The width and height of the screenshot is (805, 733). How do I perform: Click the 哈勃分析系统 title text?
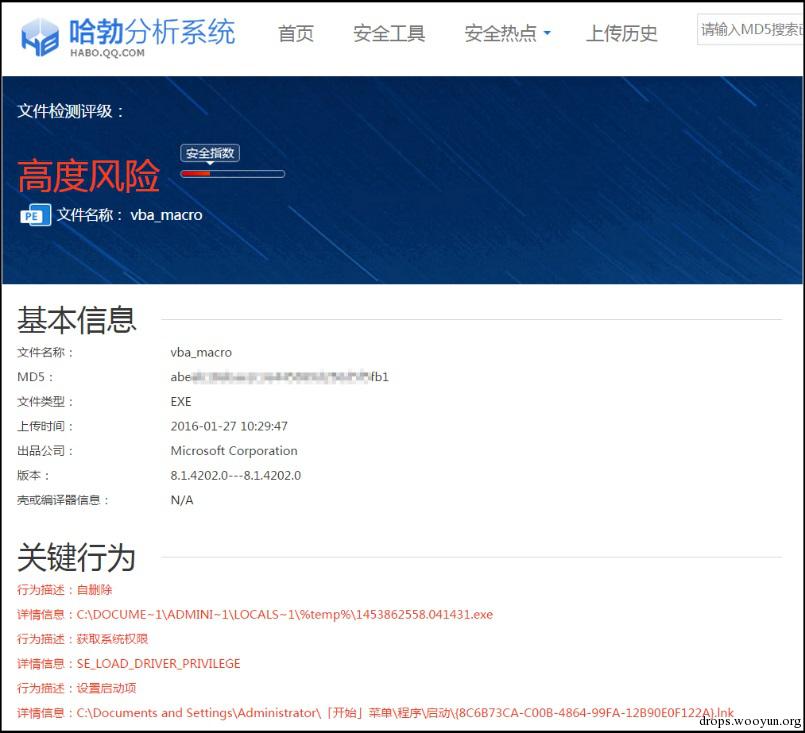(153, 31)
